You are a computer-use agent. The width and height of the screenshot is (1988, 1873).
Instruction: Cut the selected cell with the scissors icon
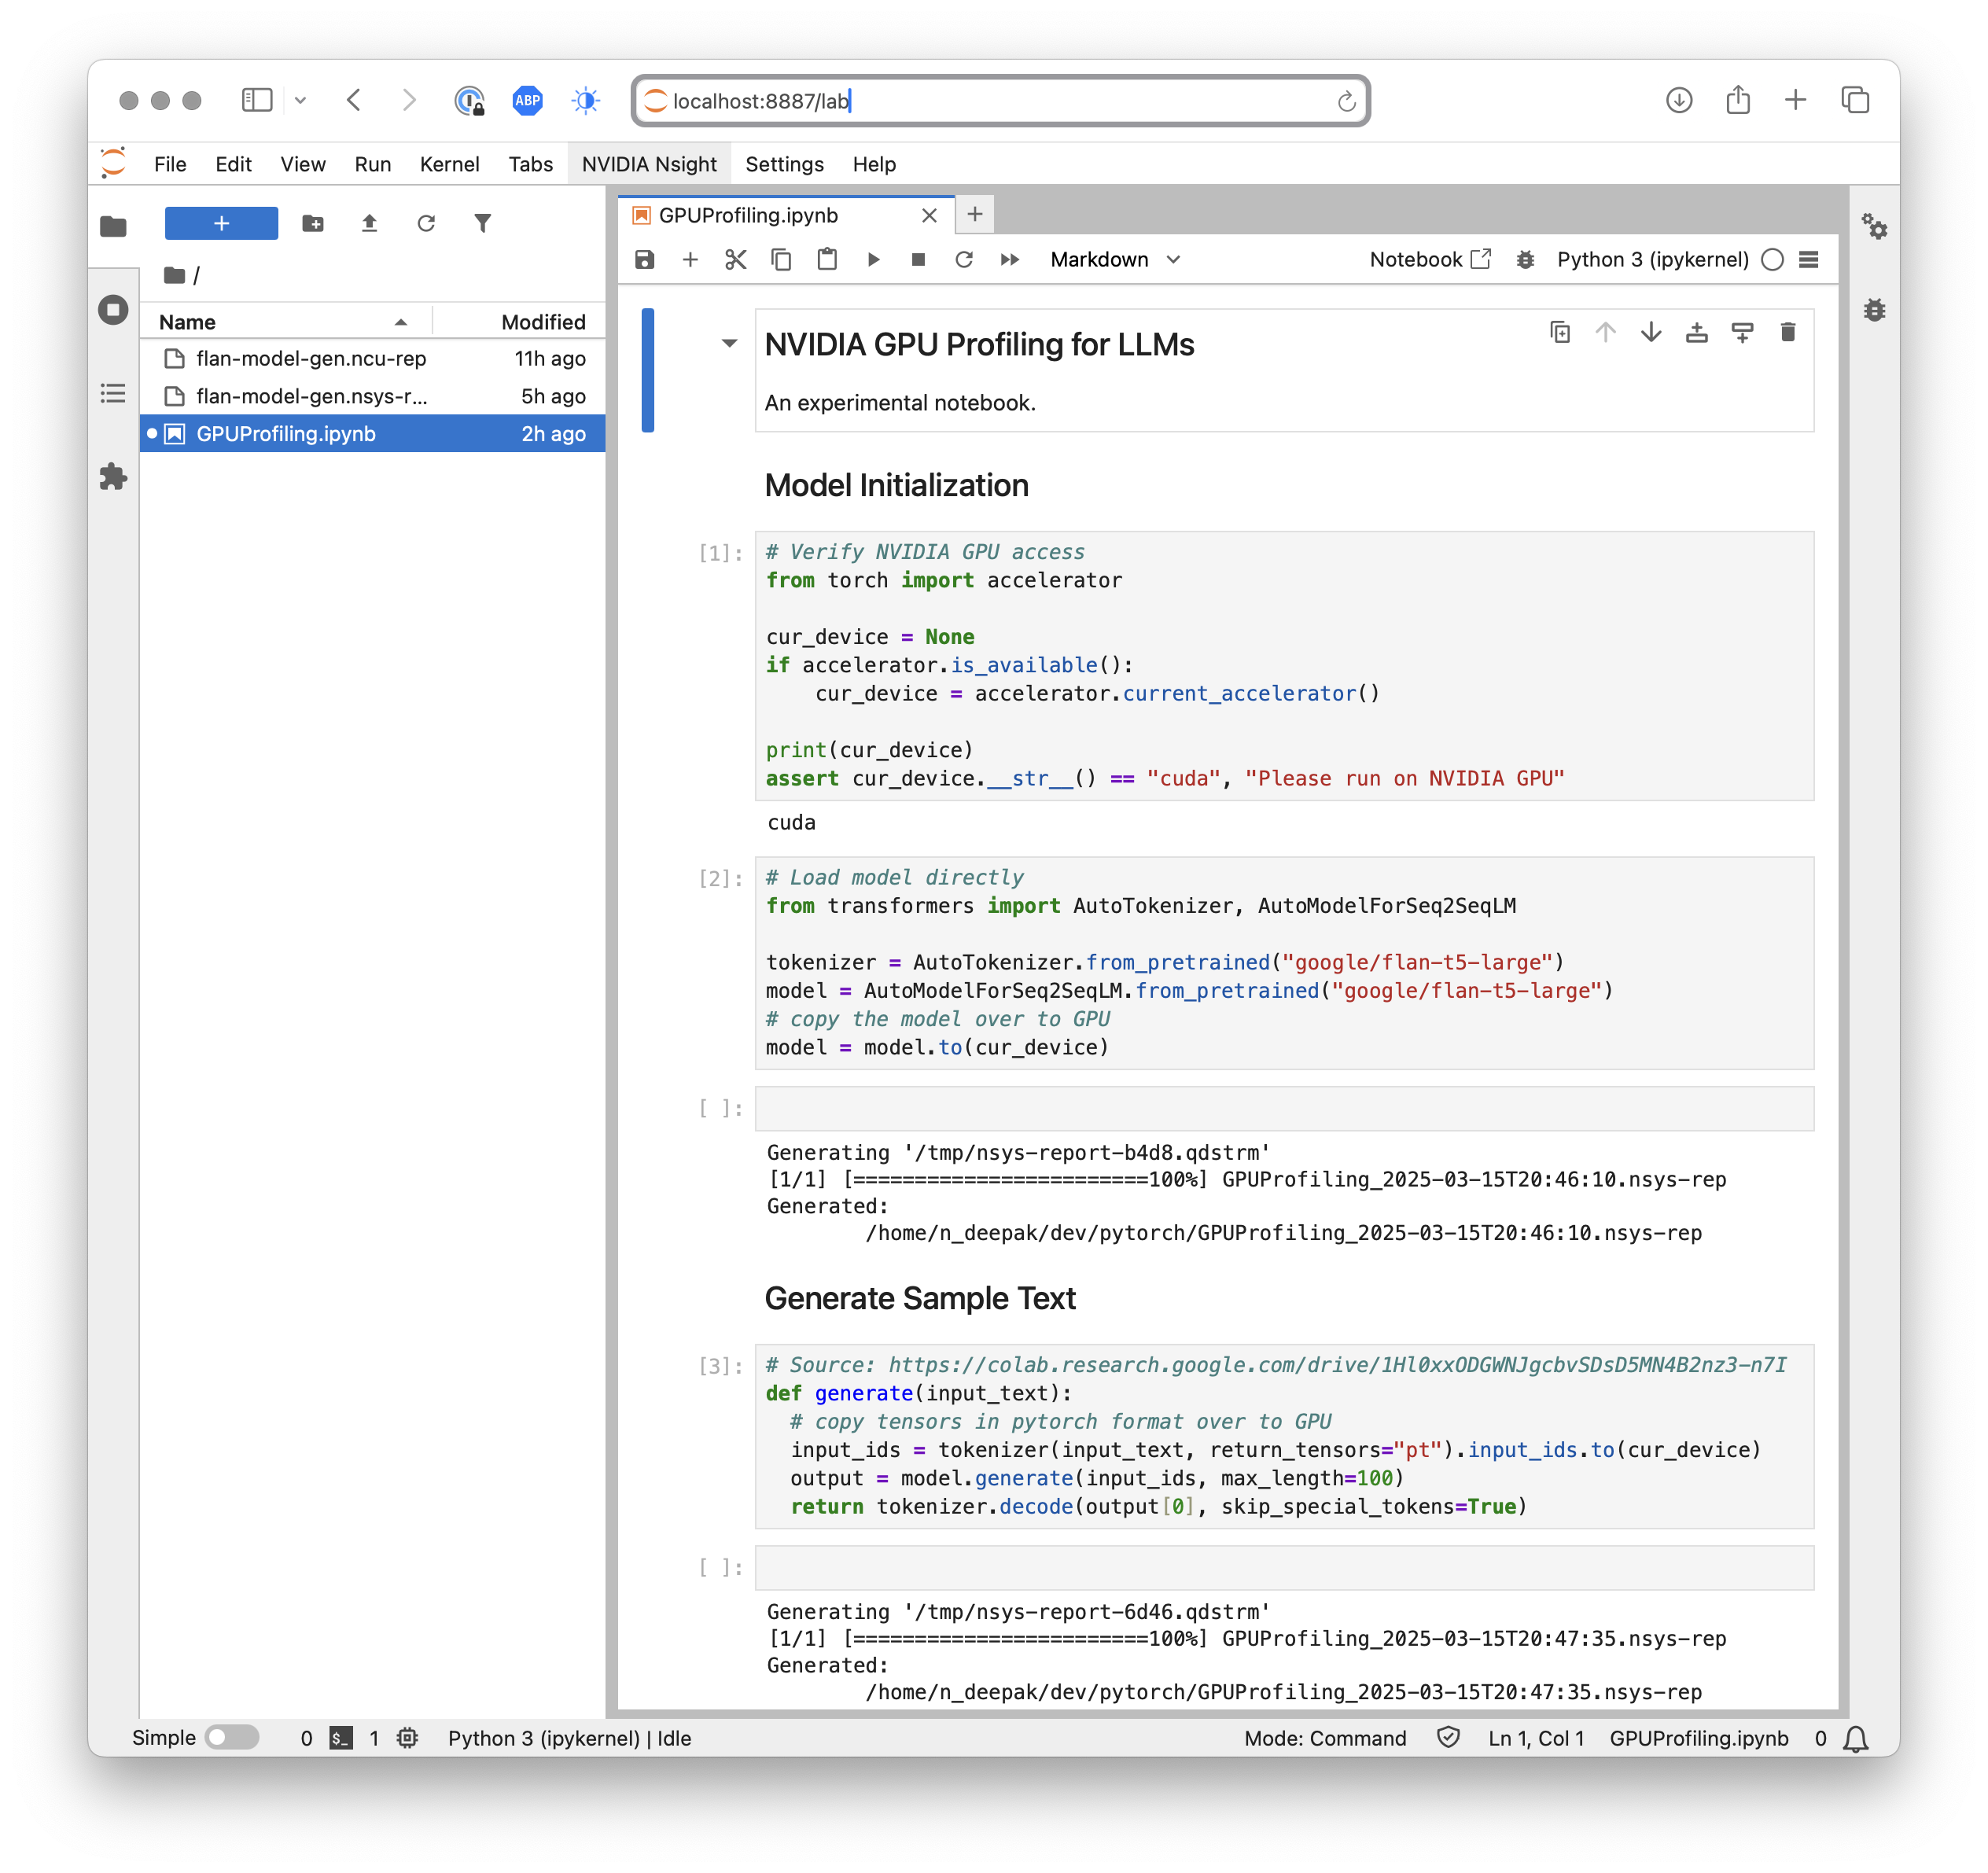pyautogui.click(x=736, y=260)
